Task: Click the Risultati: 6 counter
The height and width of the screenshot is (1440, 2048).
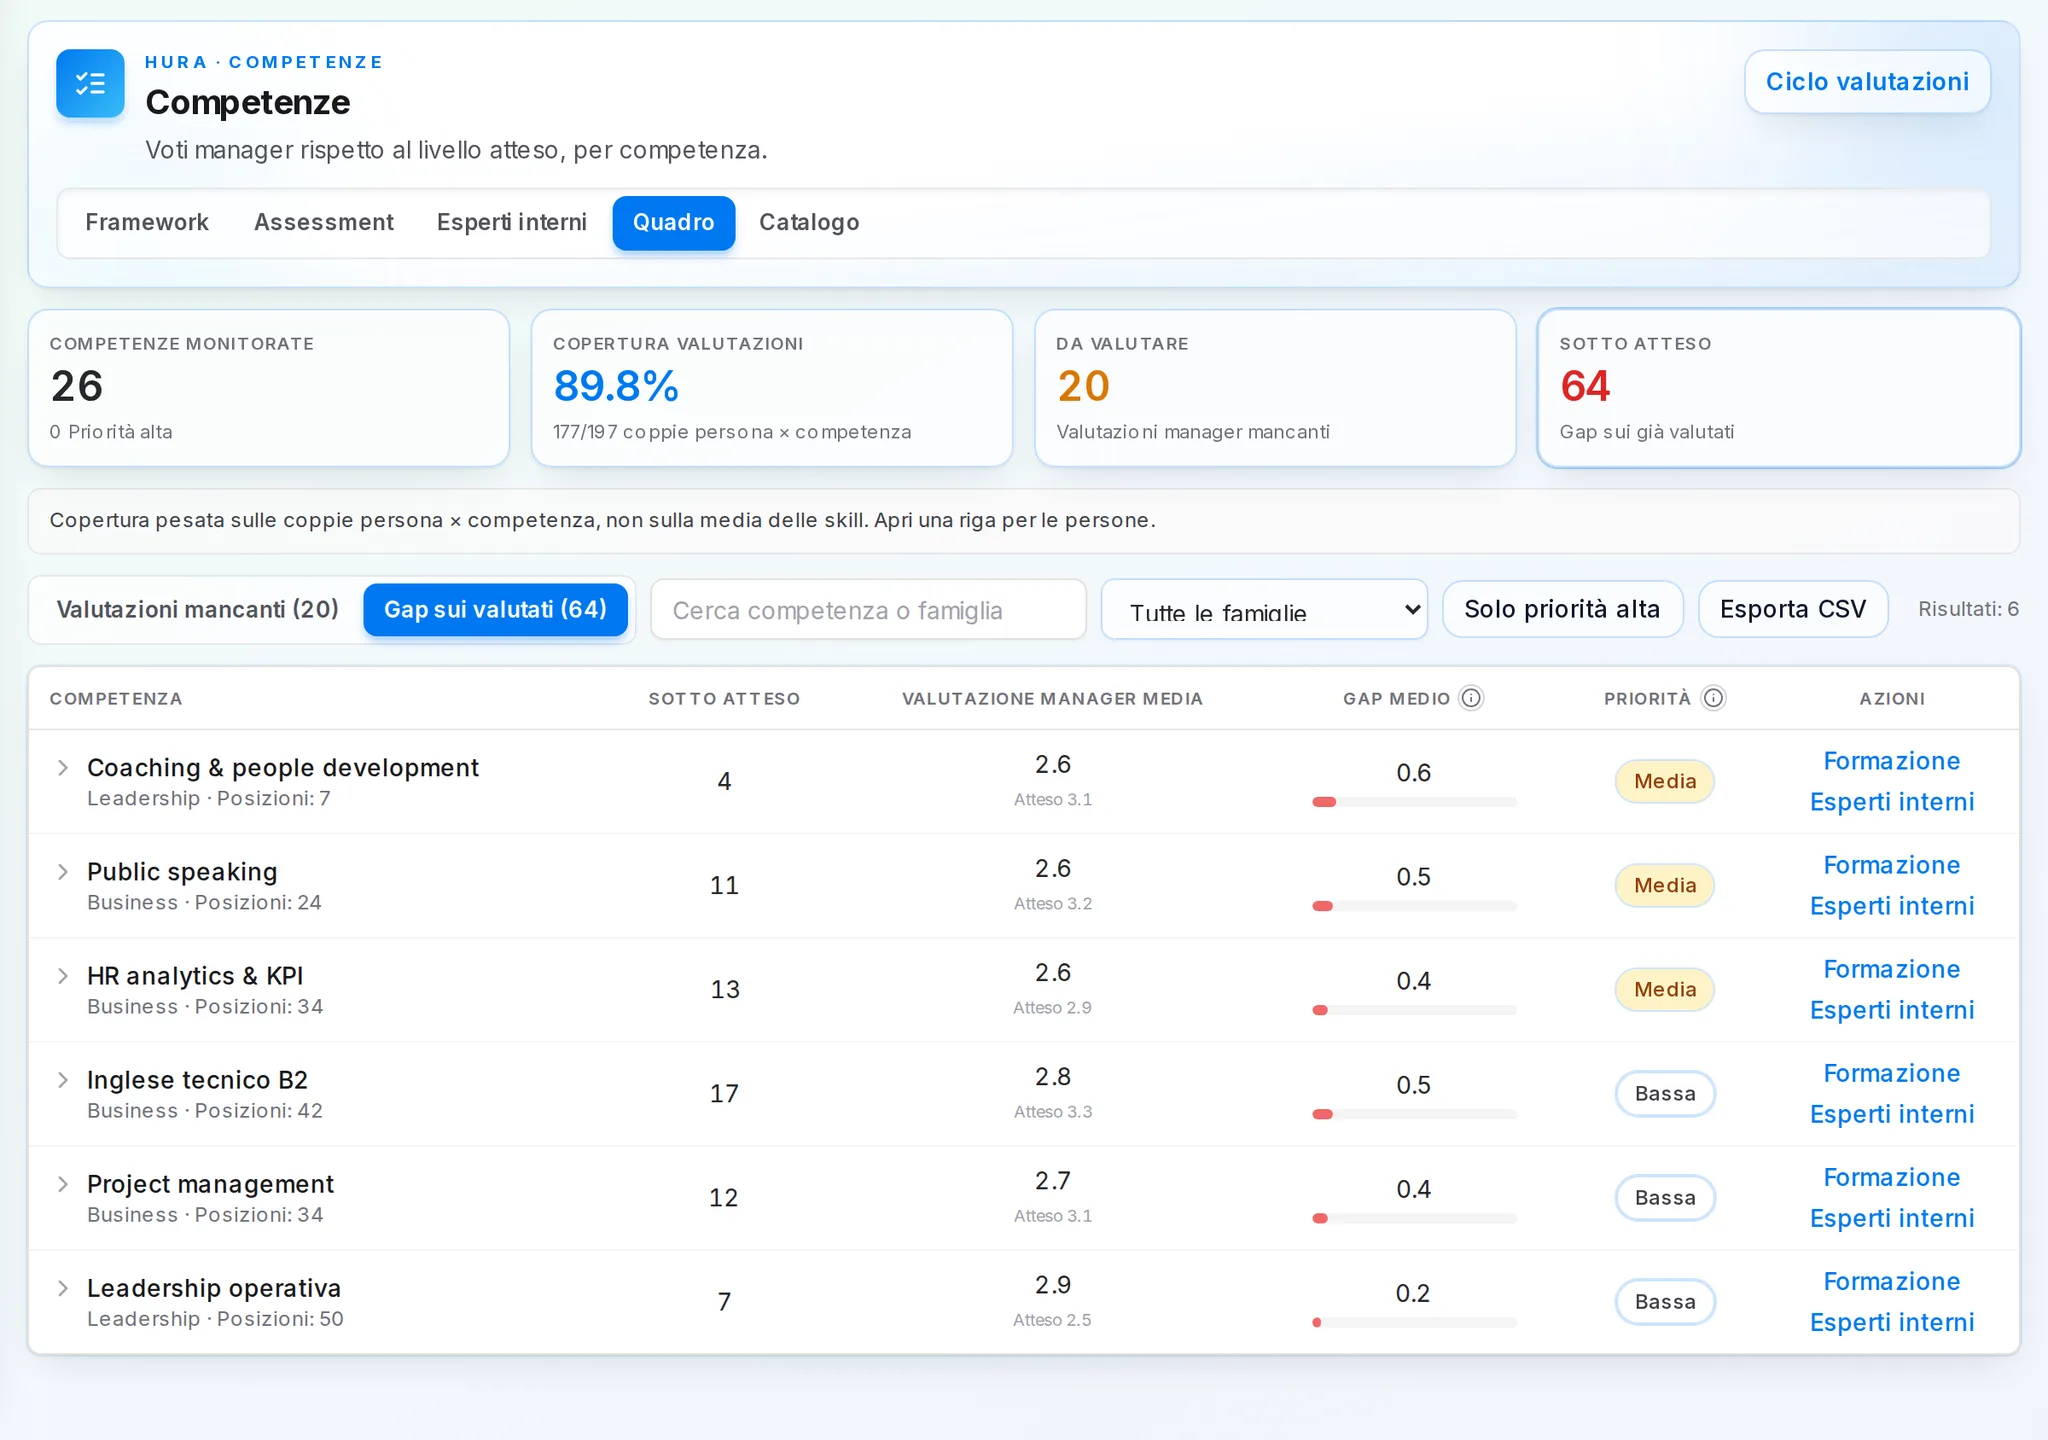Action: tap(1968, 609)
